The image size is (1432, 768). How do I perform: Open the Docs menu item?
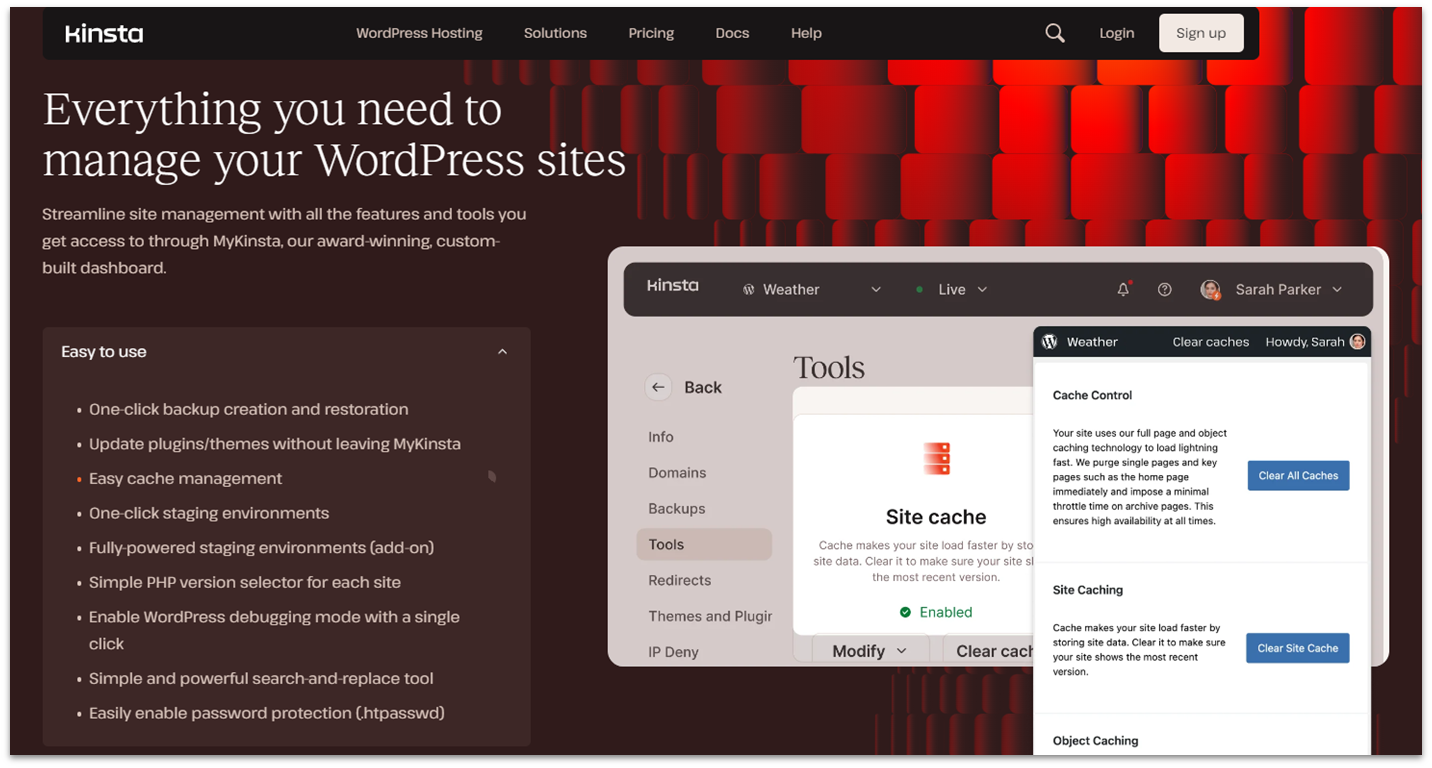[x=732, y=33]
